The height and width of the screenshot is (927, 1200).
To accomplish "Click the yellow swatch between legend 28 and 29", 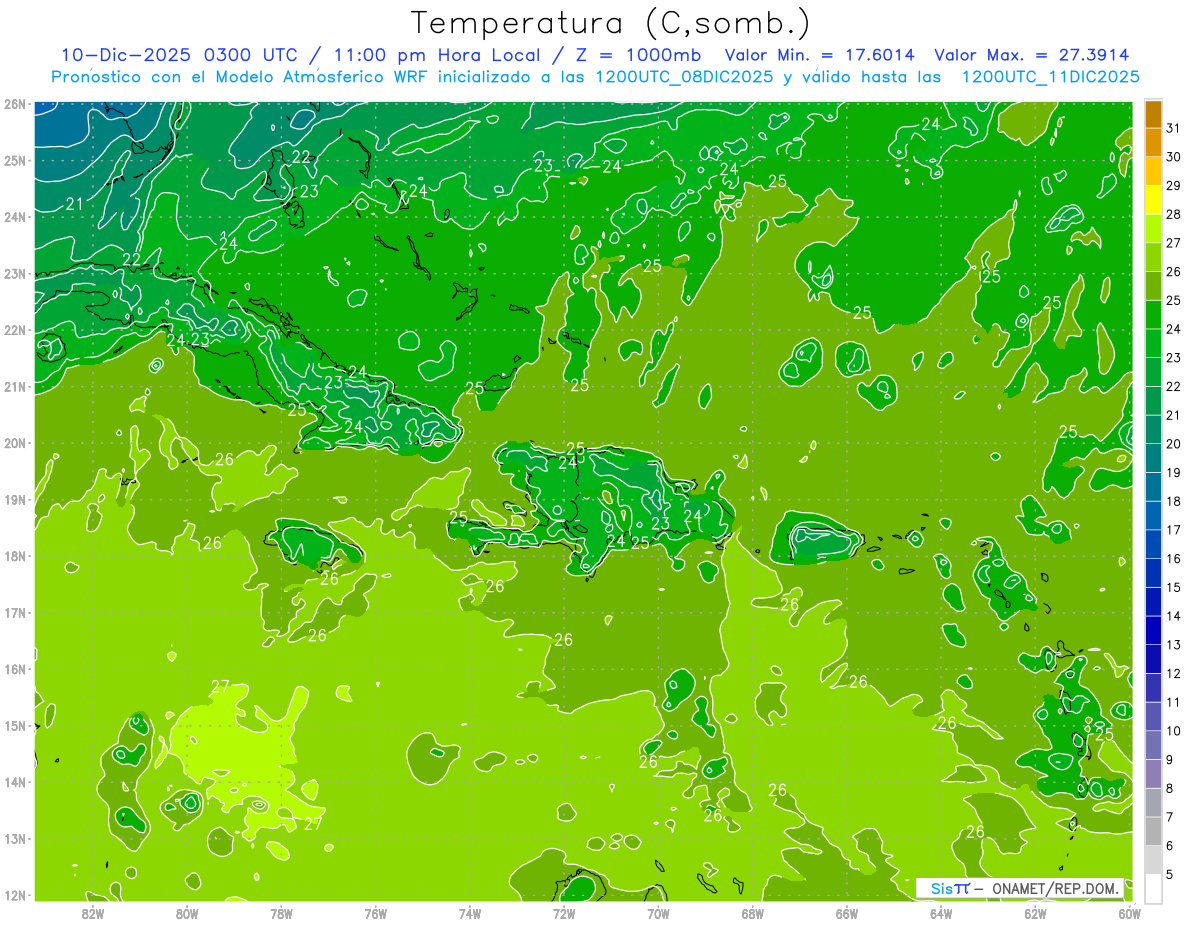I will click(1153, 200).
